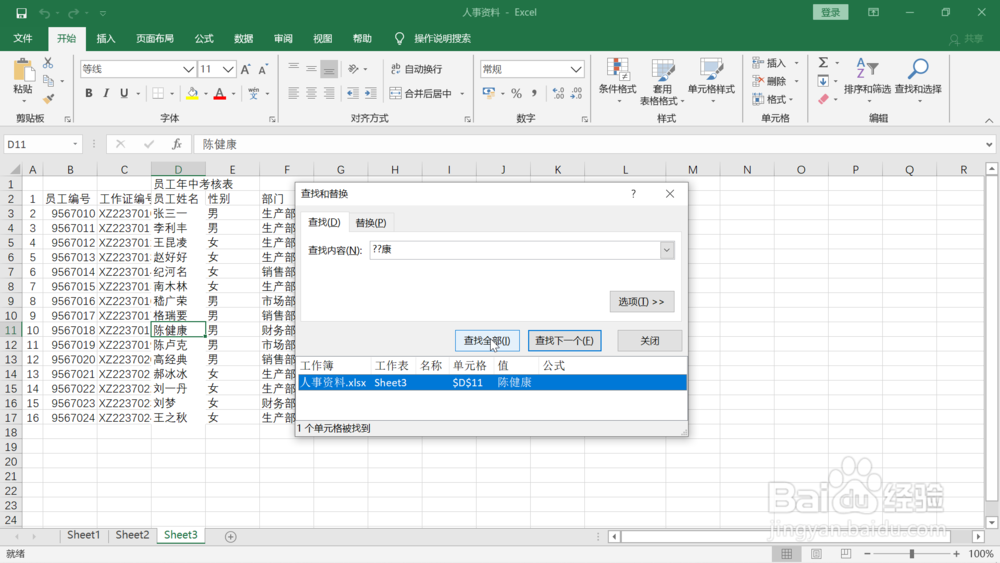Open the font name dropdown
This screenshot has height=563, width=1000.
pos(188,69)
